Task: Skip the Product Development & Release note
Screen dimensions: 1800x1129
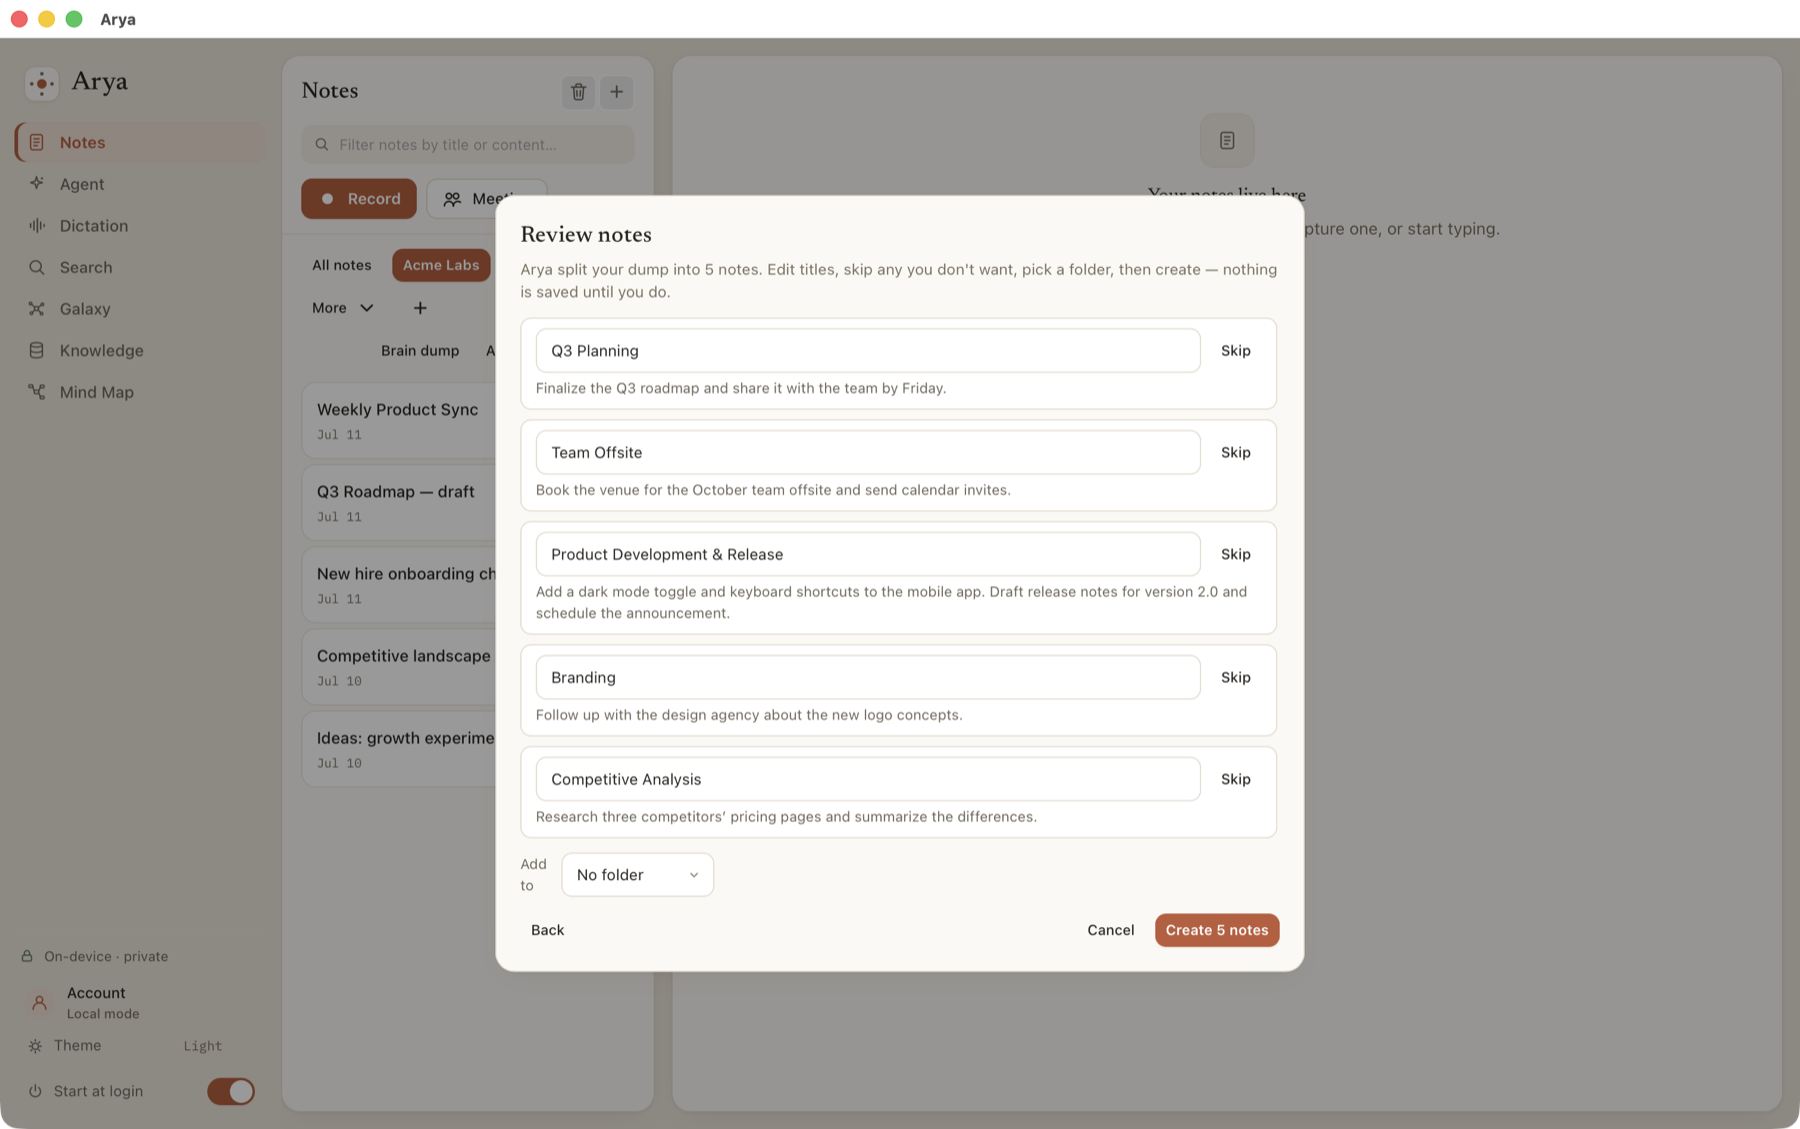Action: pos(1236,555)
